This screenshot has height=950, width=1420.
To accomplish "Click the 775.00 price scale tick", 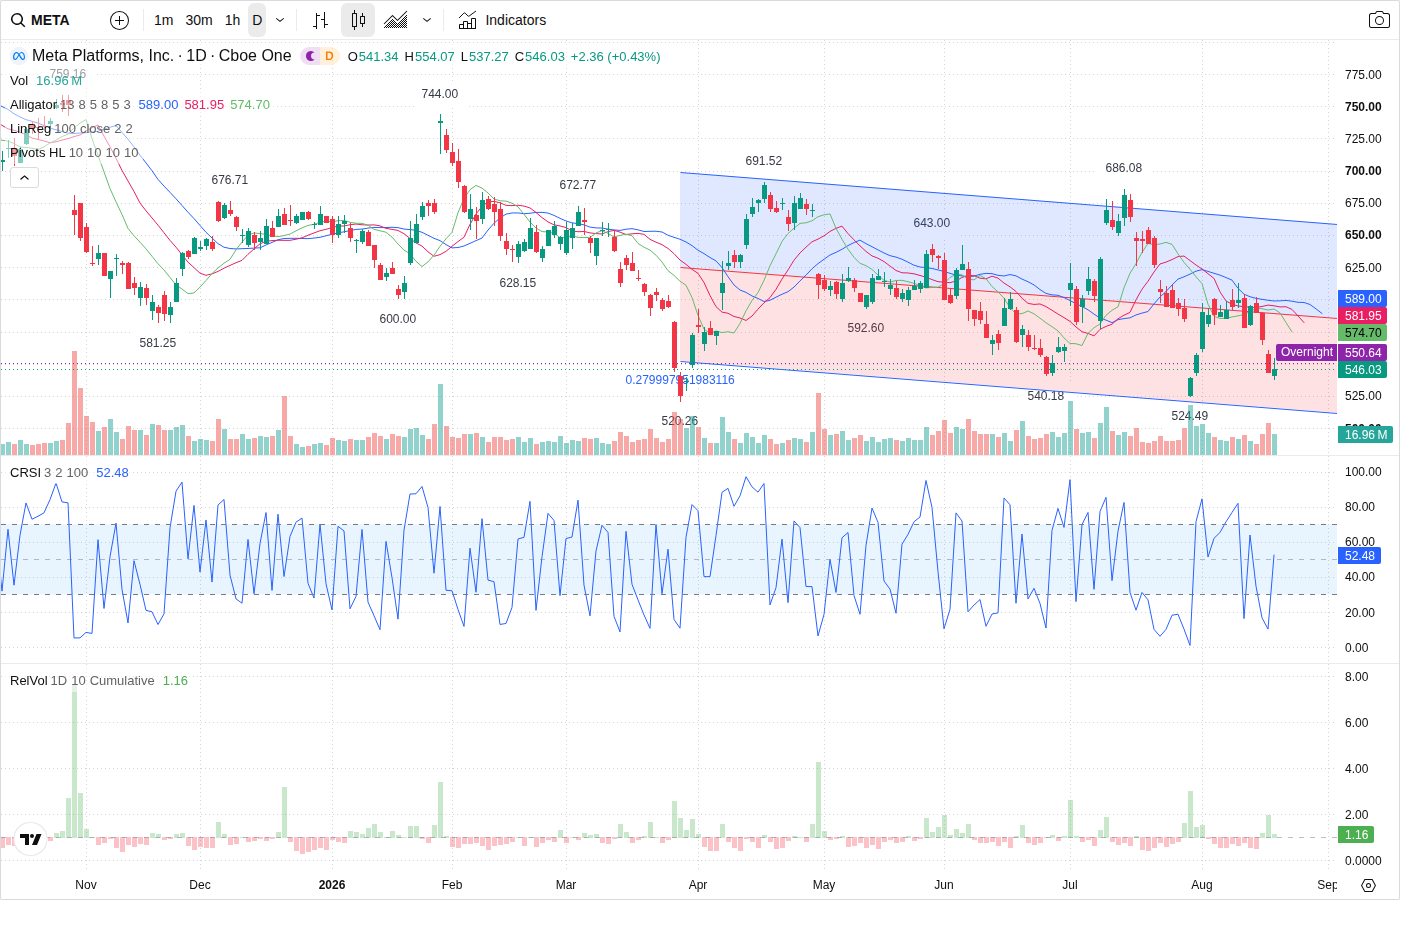I will coord(1363,75).
